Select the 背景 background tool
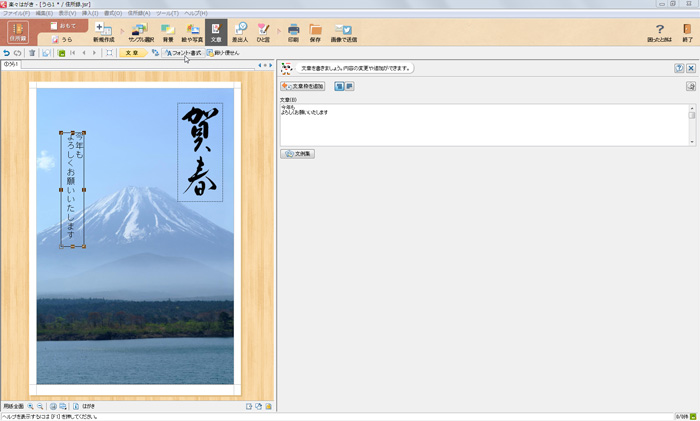The width and height of the screenshot is (700, 421). [x=168, y=32]
